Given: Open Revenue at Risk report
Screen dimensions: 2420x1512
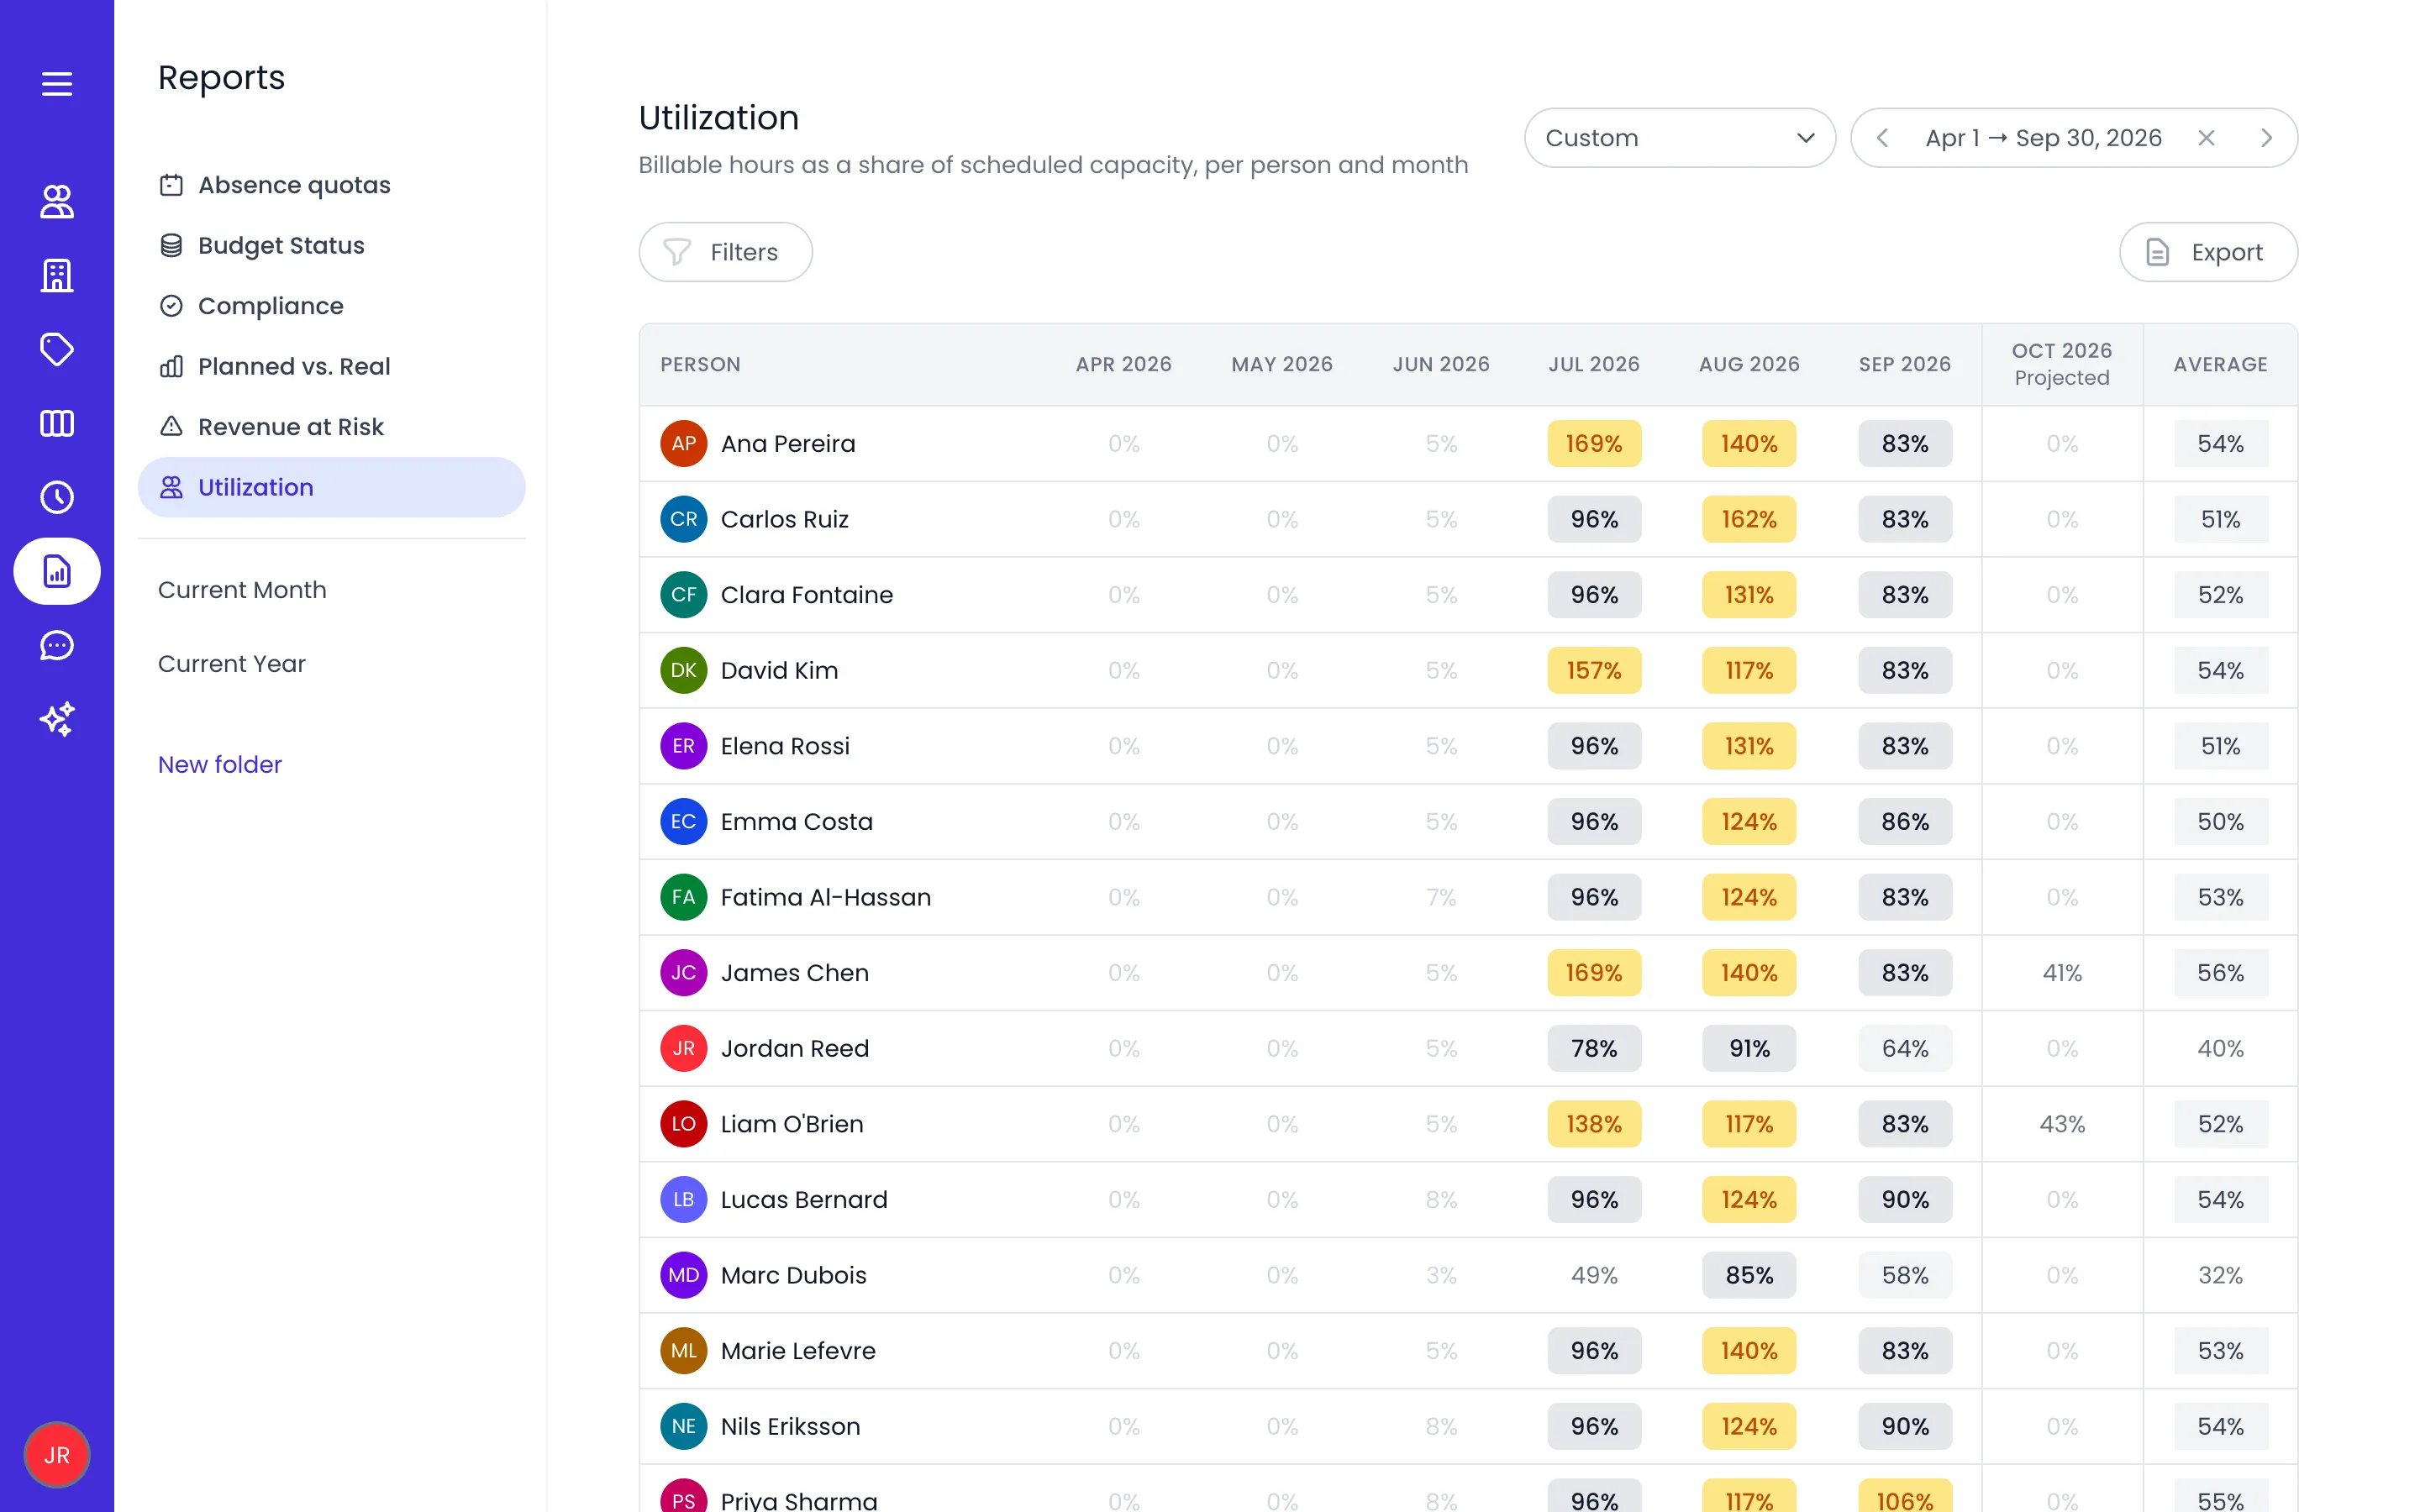Looking at the screenshot, I should click(332, 427).
